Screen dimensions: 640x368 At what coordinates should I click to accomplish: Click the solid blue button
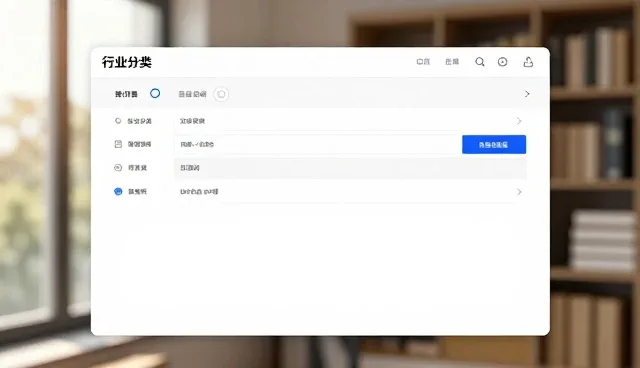tap(494, 144)
